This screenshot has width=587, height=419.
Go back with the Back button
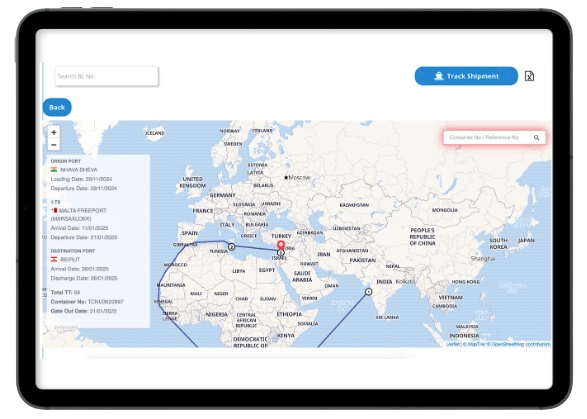coord(57,107)
